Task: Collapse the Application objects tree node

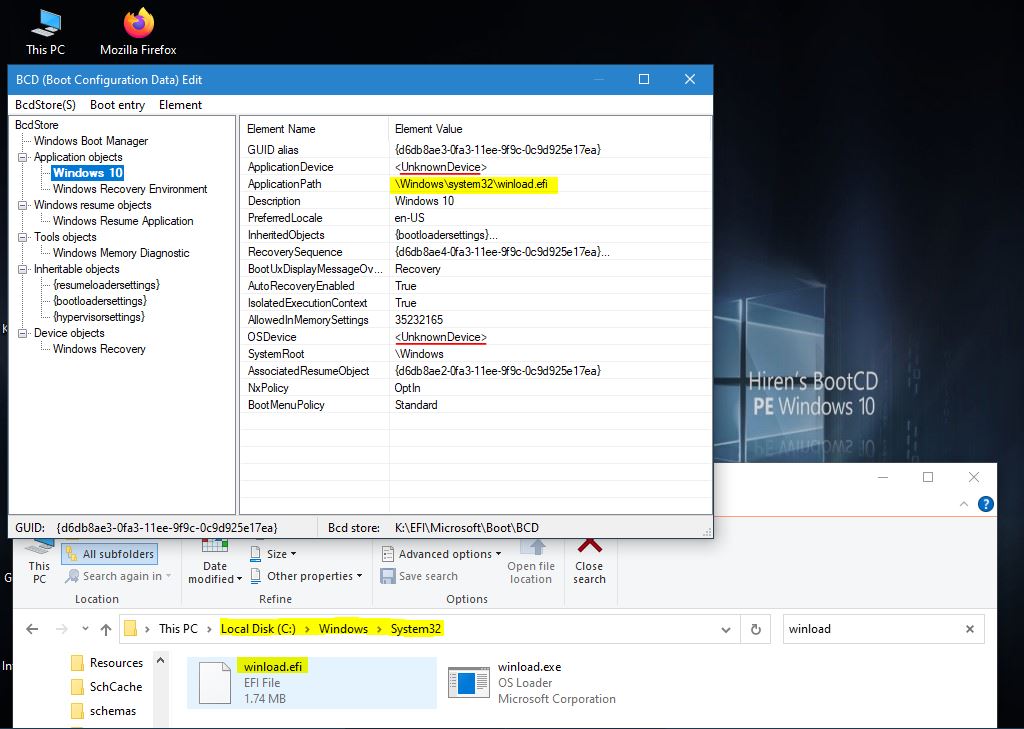Action: [x=23, y=157]
